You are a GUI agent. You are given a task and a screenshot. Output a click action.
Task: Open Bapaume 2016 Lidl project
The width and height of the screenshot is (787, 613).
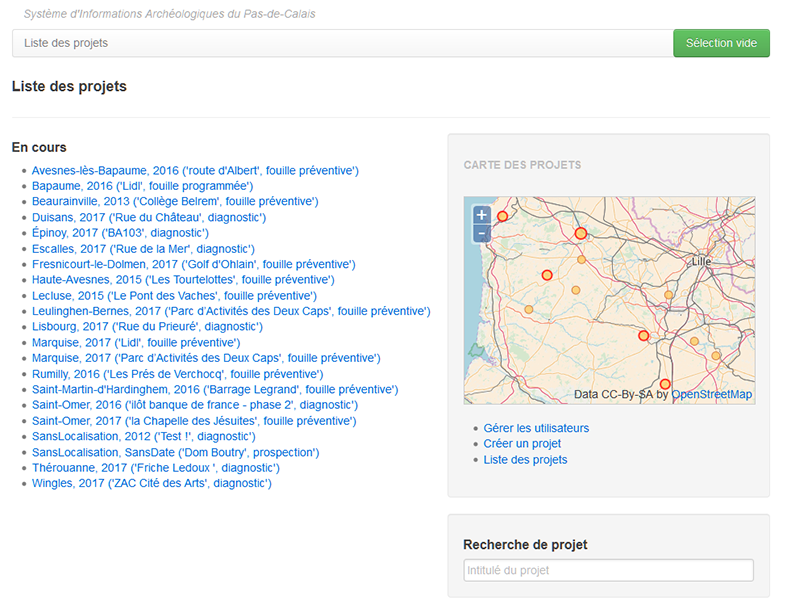tap(143, 186)
